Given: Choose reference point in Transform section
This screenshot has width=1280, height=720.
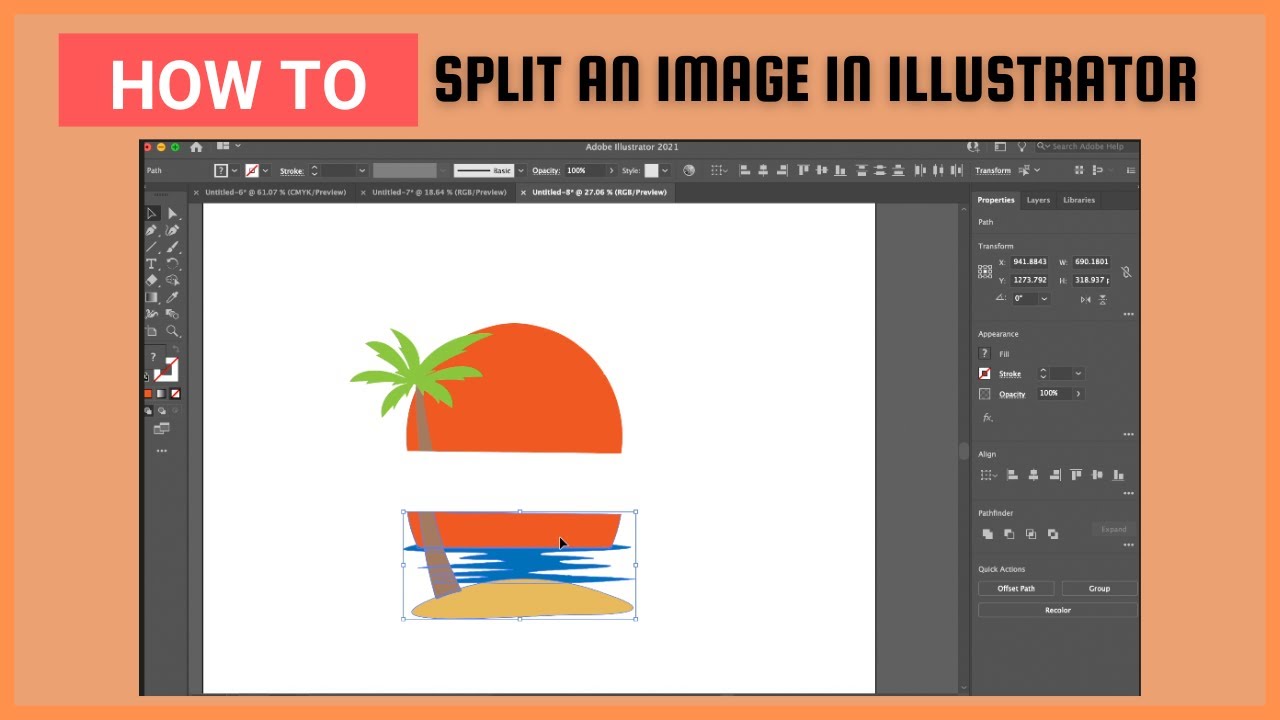Looking at the screenshot, I should click(985, 271).
